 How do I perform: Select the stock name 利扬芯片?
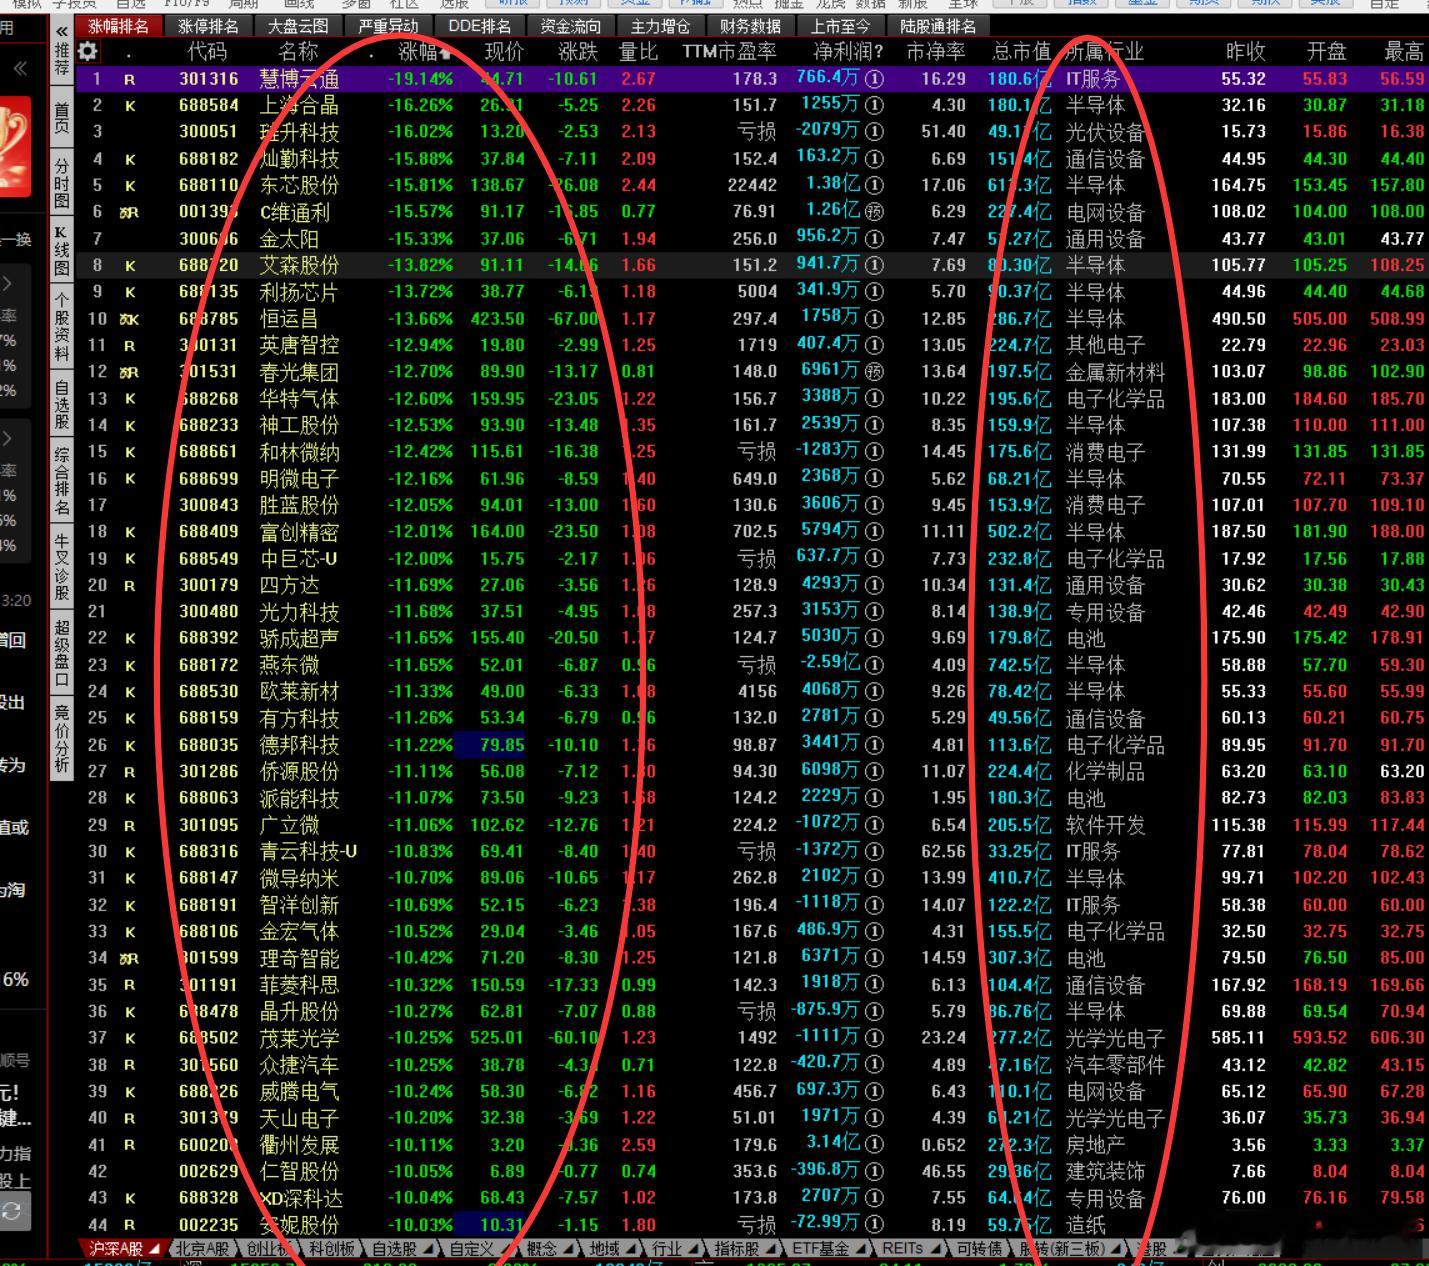click(x=299, y=292)
